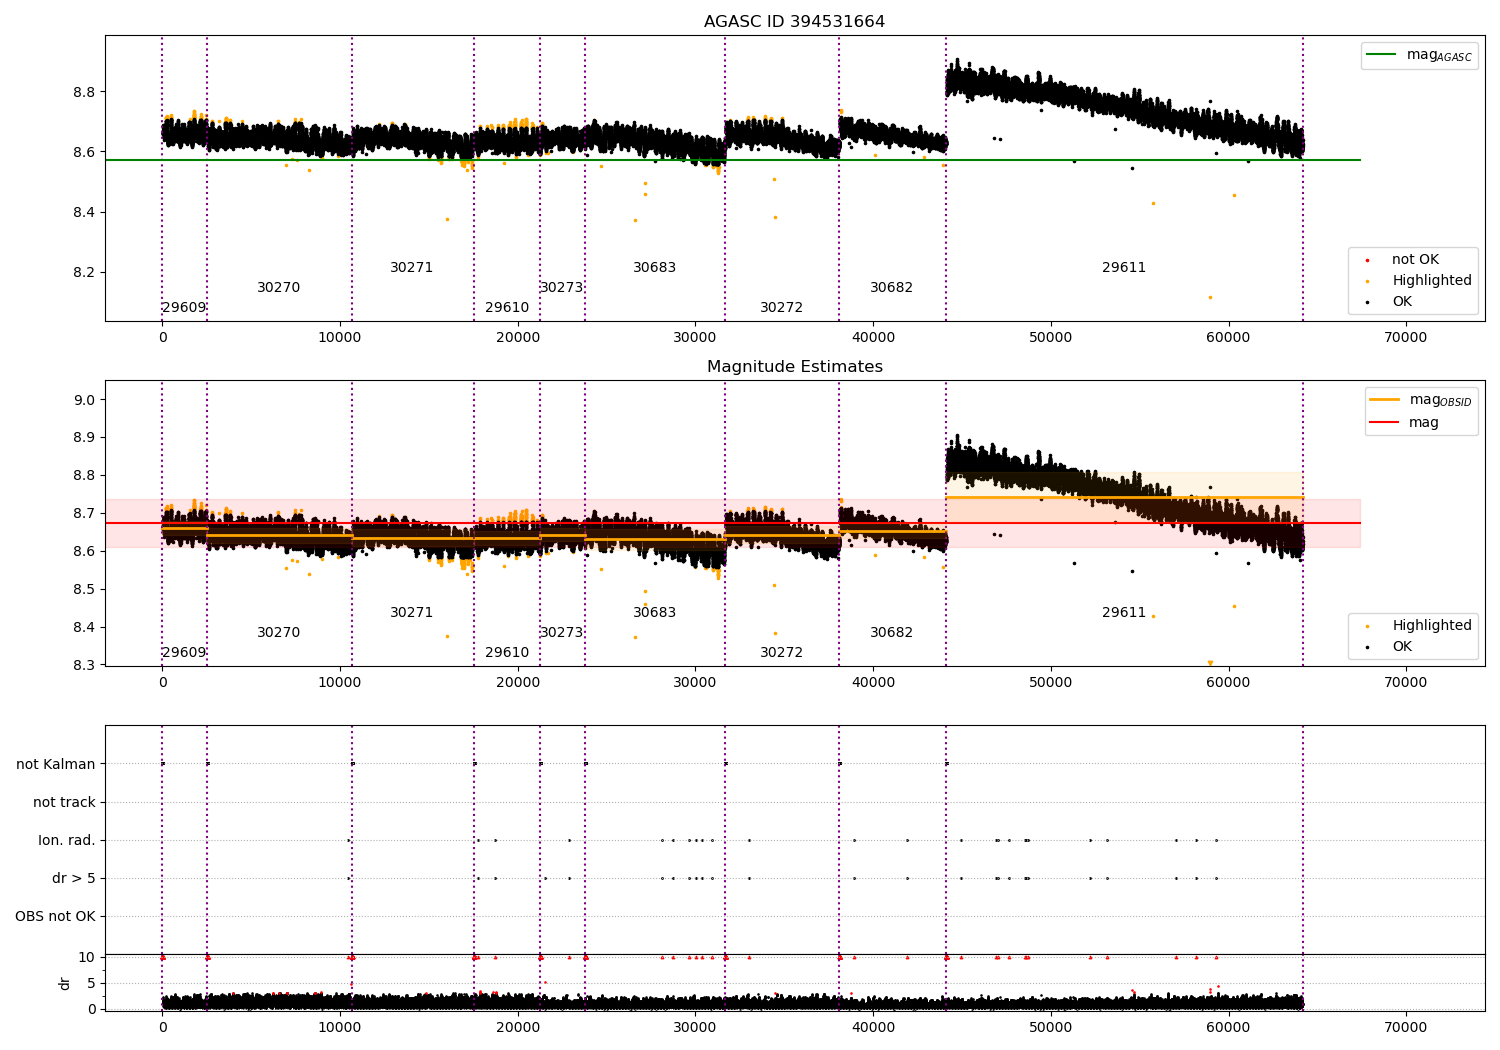This screenshot has width=1500, height=1050.
Task: Click the mag OBSID legend label
Action: click(1440, 400)
